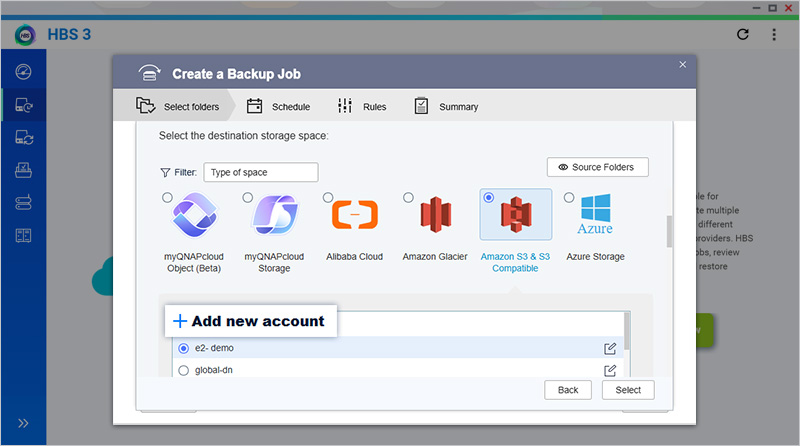Click the account list scrollbar
The image size is (800, 446).
point(627,332)
